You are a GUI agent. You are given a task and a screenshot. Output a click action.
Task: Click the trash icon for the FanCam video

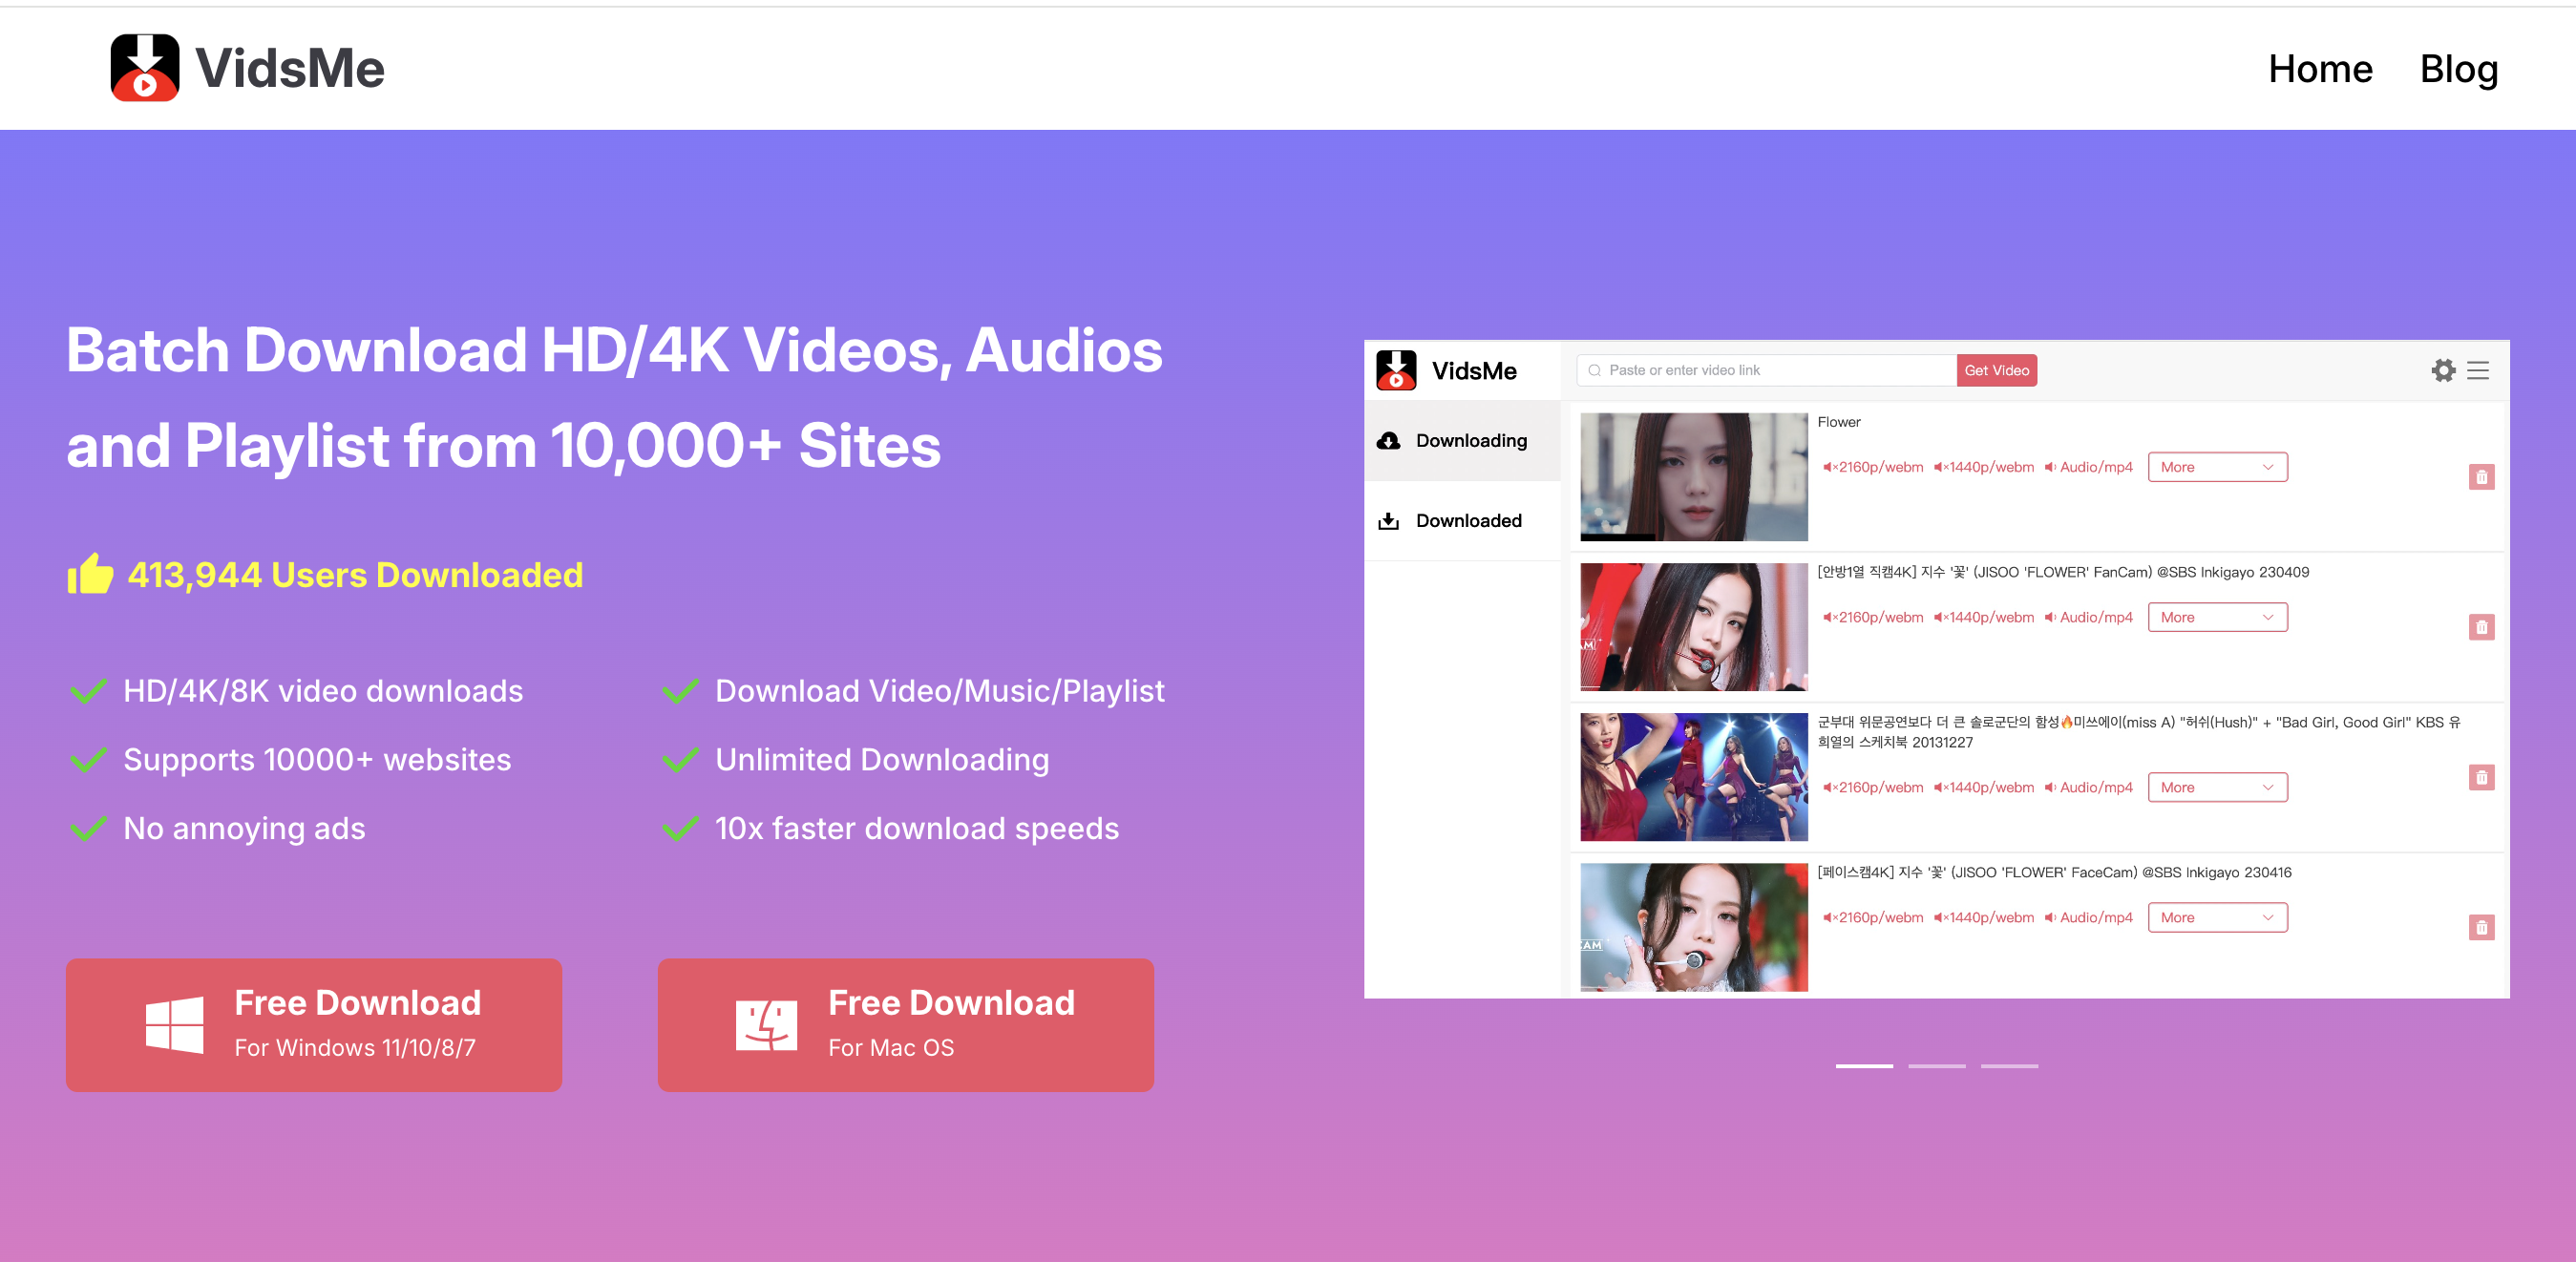coord(2481,627)
